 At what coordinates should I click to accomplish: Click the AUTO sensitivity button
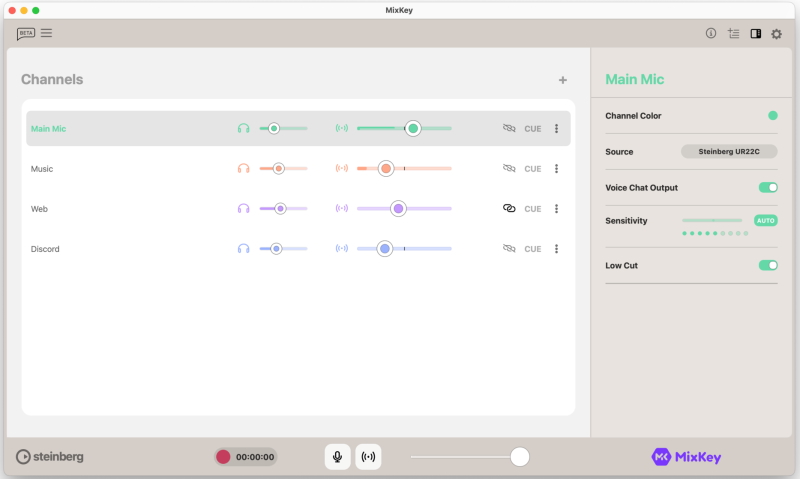click(x=765, y=220)
